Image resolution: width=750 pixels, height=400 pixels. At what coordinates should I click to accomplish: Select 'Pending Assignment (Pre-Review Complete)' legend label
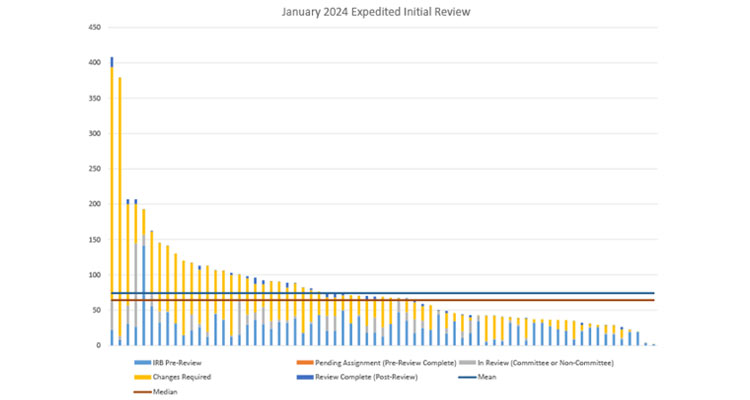click(x=389, y=362)
